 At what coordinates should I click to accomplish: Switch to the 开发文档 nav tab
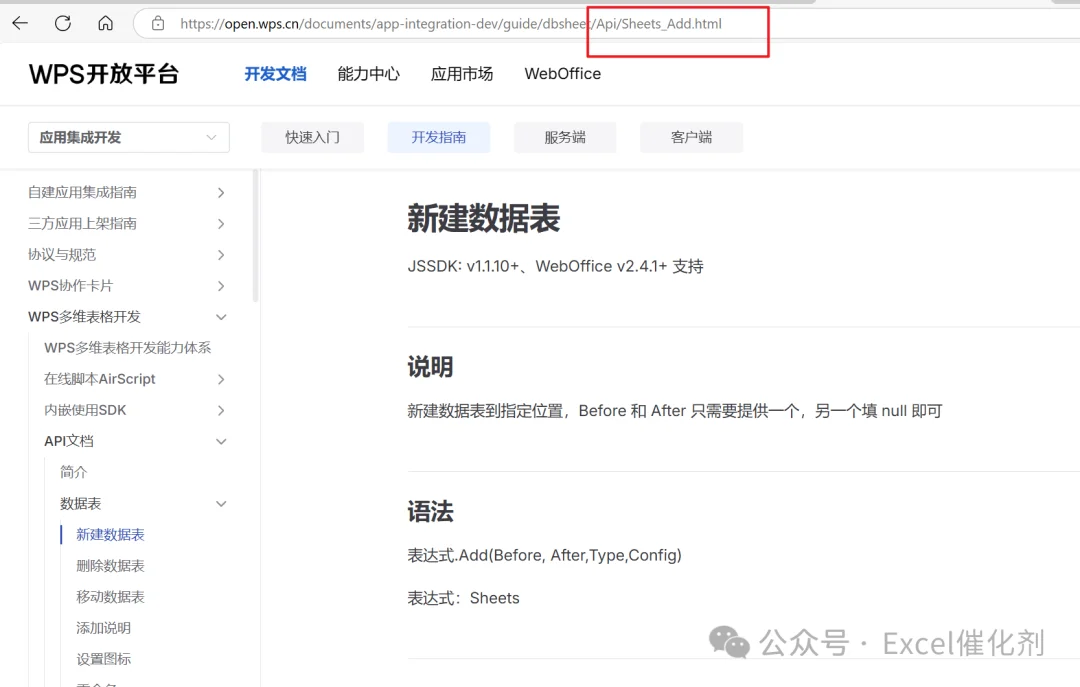(276, 74)
